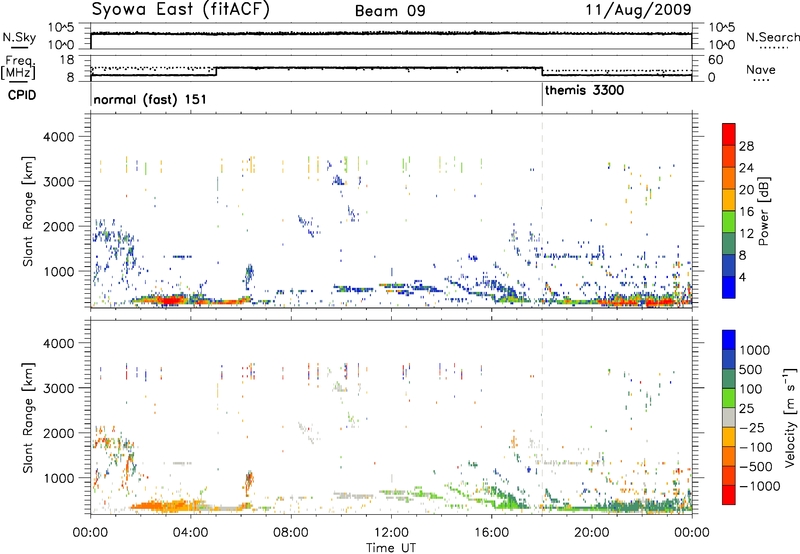Select the Freq. [MHz] axis label
This screenshot has width=800, height=554.
pyautogui.click(x=18, y=68)
